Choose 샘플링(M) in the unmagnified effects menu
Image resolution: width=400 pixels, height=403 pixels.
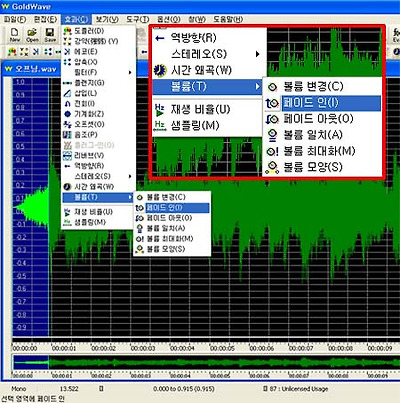[x=99, y=222]
